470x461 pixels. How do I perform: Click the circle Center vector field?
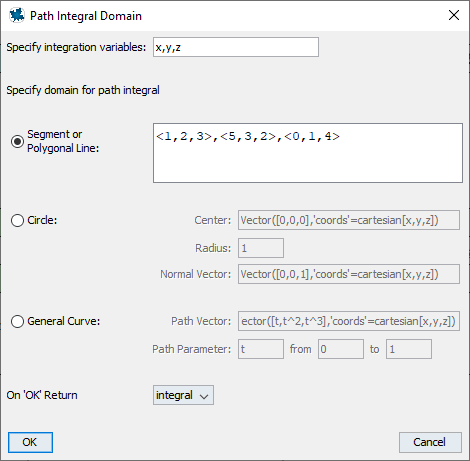point(349,220)
